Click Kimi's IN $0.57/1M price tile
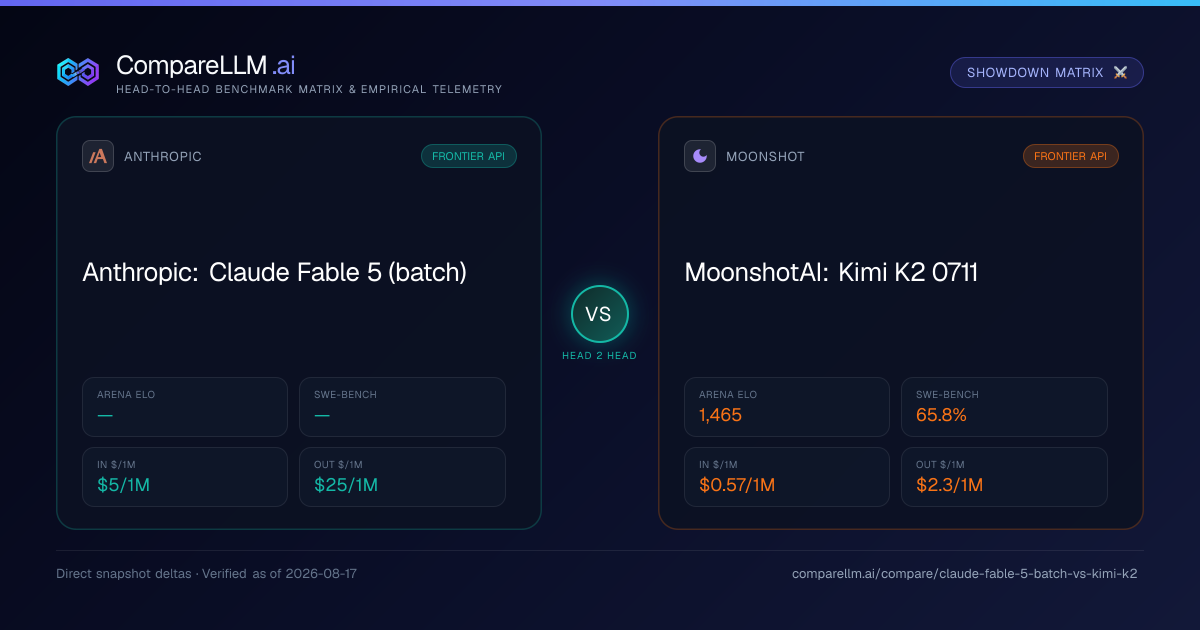Image resolution: width=1200 pixels, height=630 pixels. coord(787,477)
